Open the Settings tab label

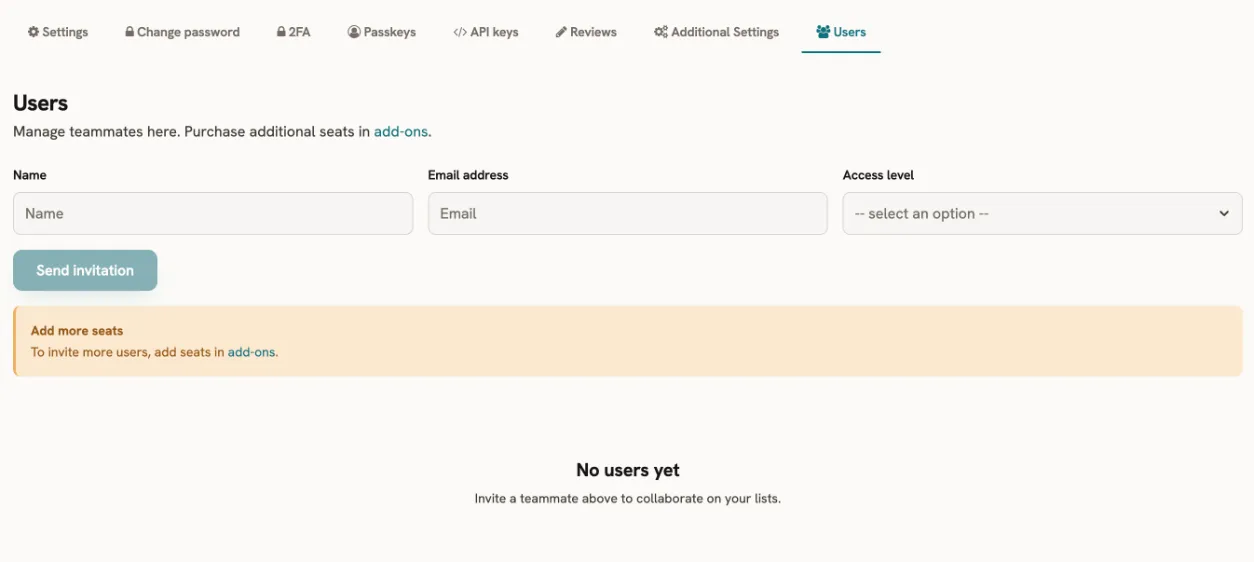coord(65,32)
